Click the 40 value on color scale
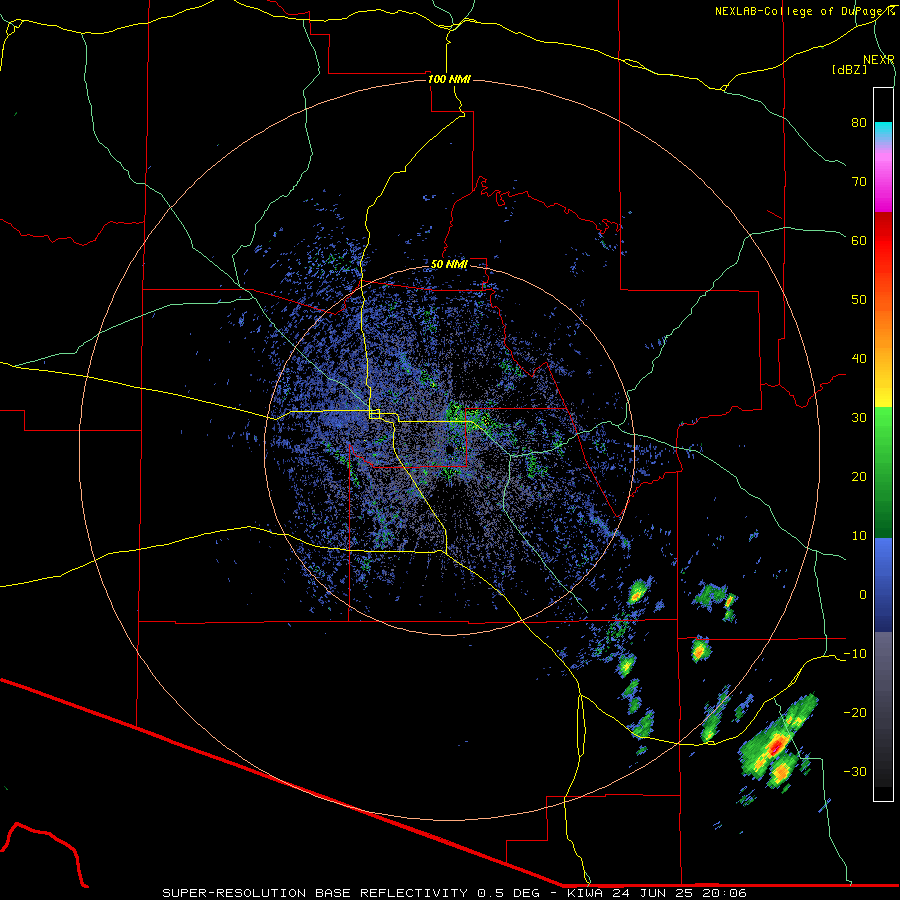Viewport: 900px width, 900px height. (x=859, y=359)
